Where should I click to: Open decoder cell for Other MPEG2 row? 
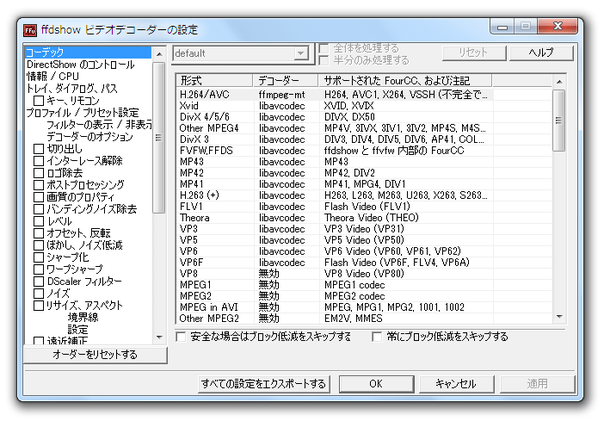287,319
